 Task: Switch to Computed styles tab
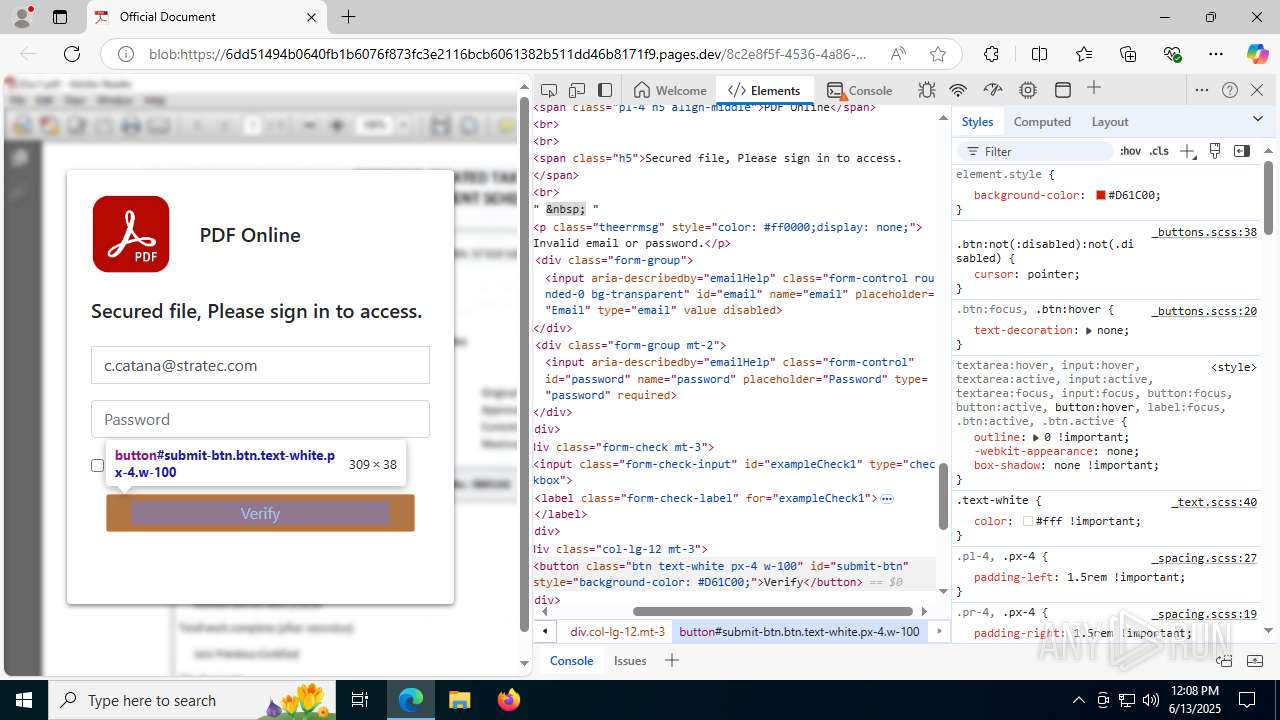coord(1042,121)
